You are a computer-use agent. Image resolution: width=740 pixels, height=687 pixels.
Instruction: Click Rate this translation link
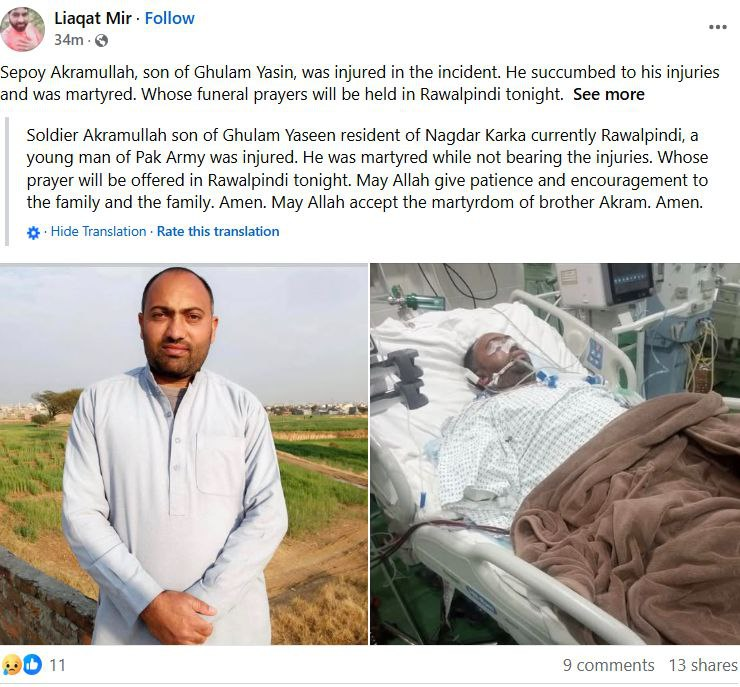[x=218, y=231]
